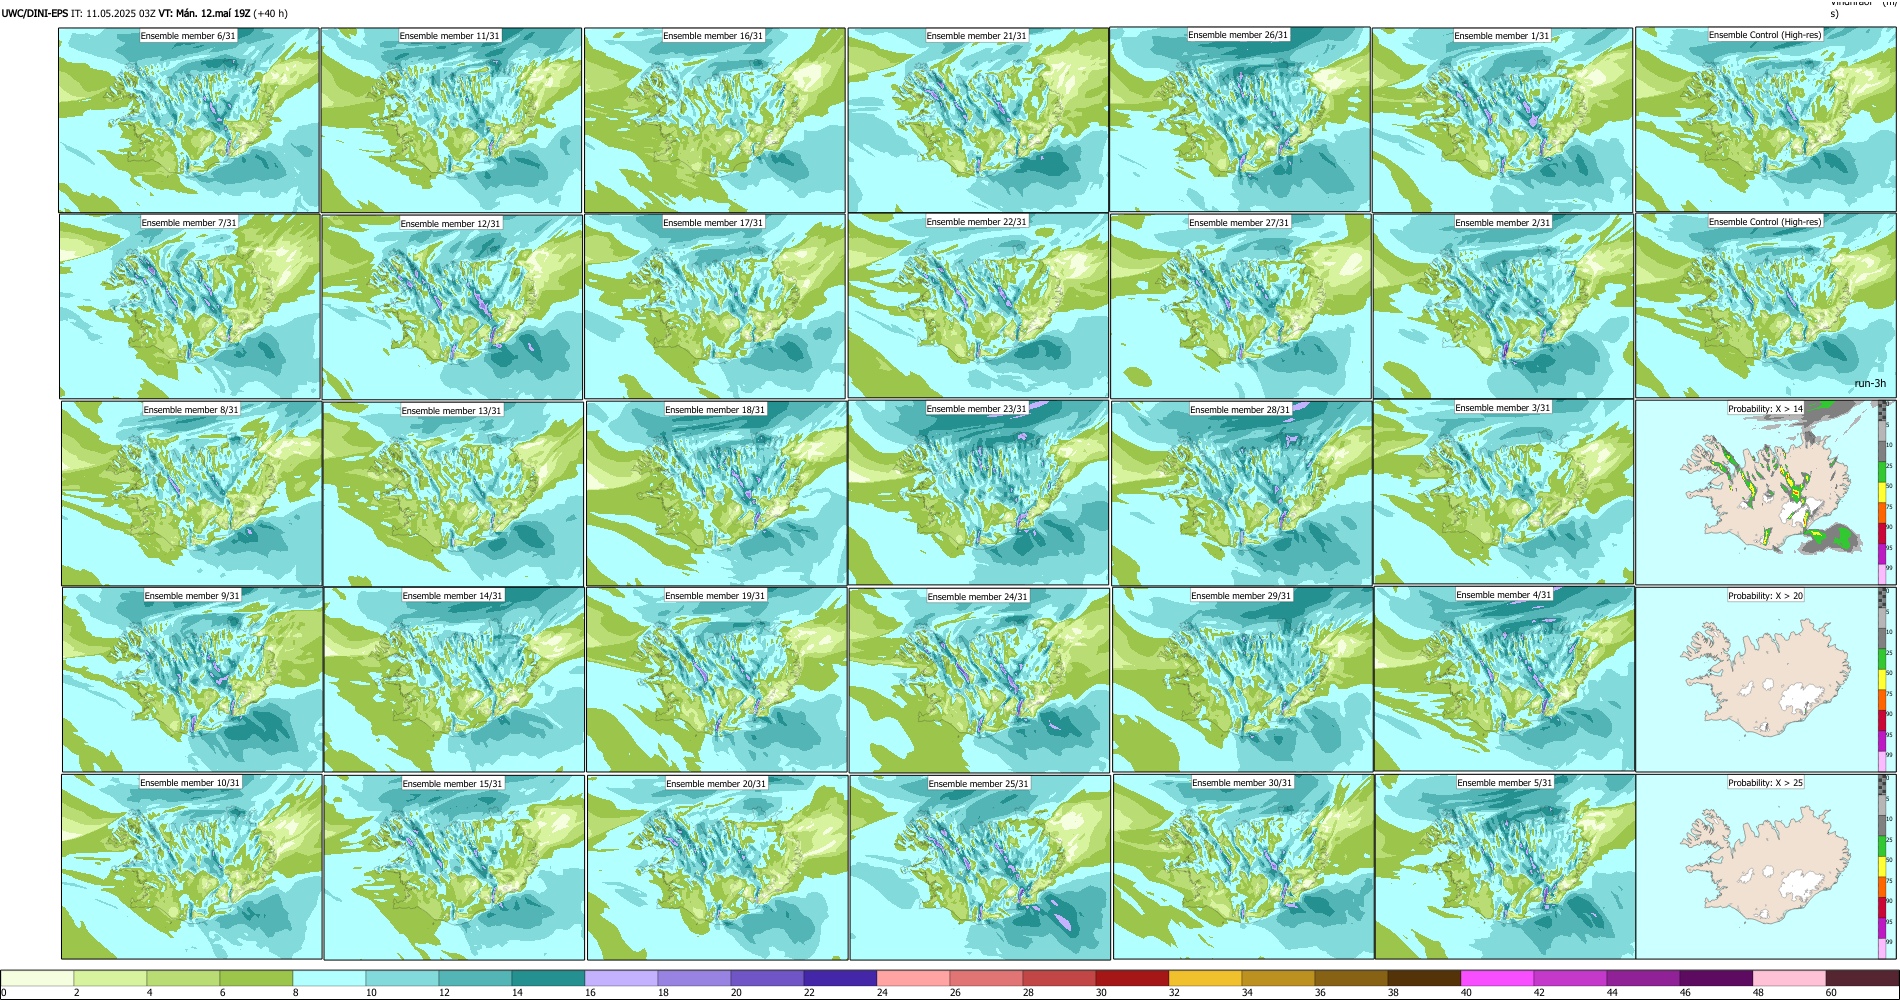The height and width of the screenshot is (1000, 1900).
Task: Click the probability color bar beside X > 20
Action: pyautogui.click(x=1884, y=680)
